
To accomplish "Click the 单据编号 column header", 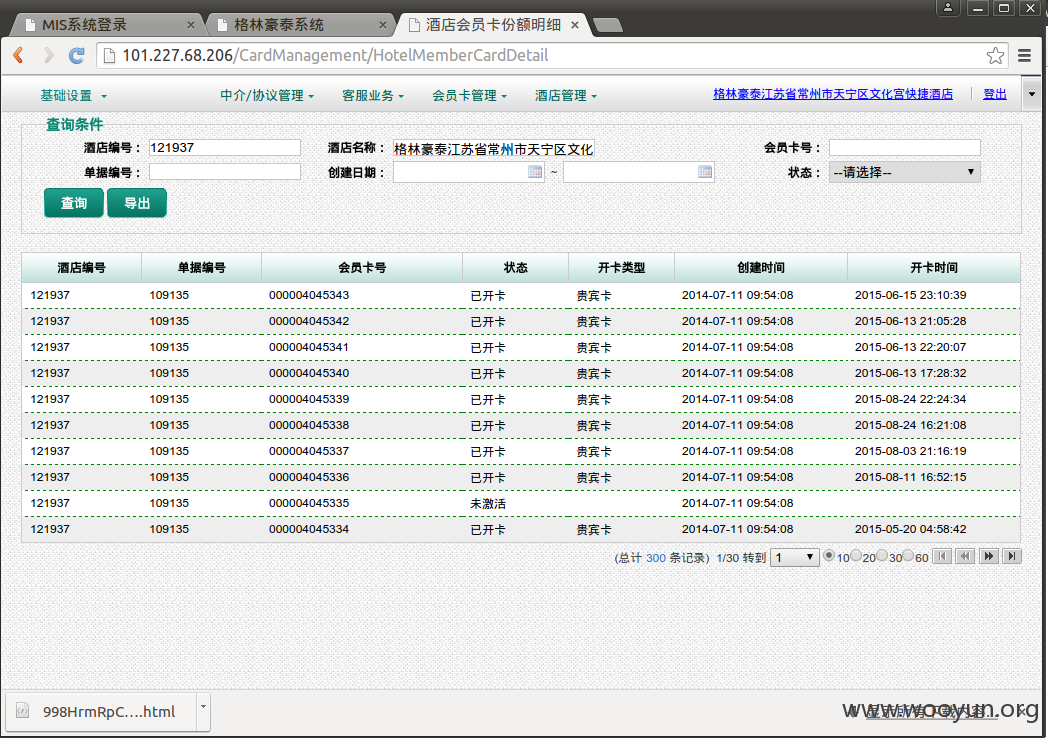I will click(201, 267).
